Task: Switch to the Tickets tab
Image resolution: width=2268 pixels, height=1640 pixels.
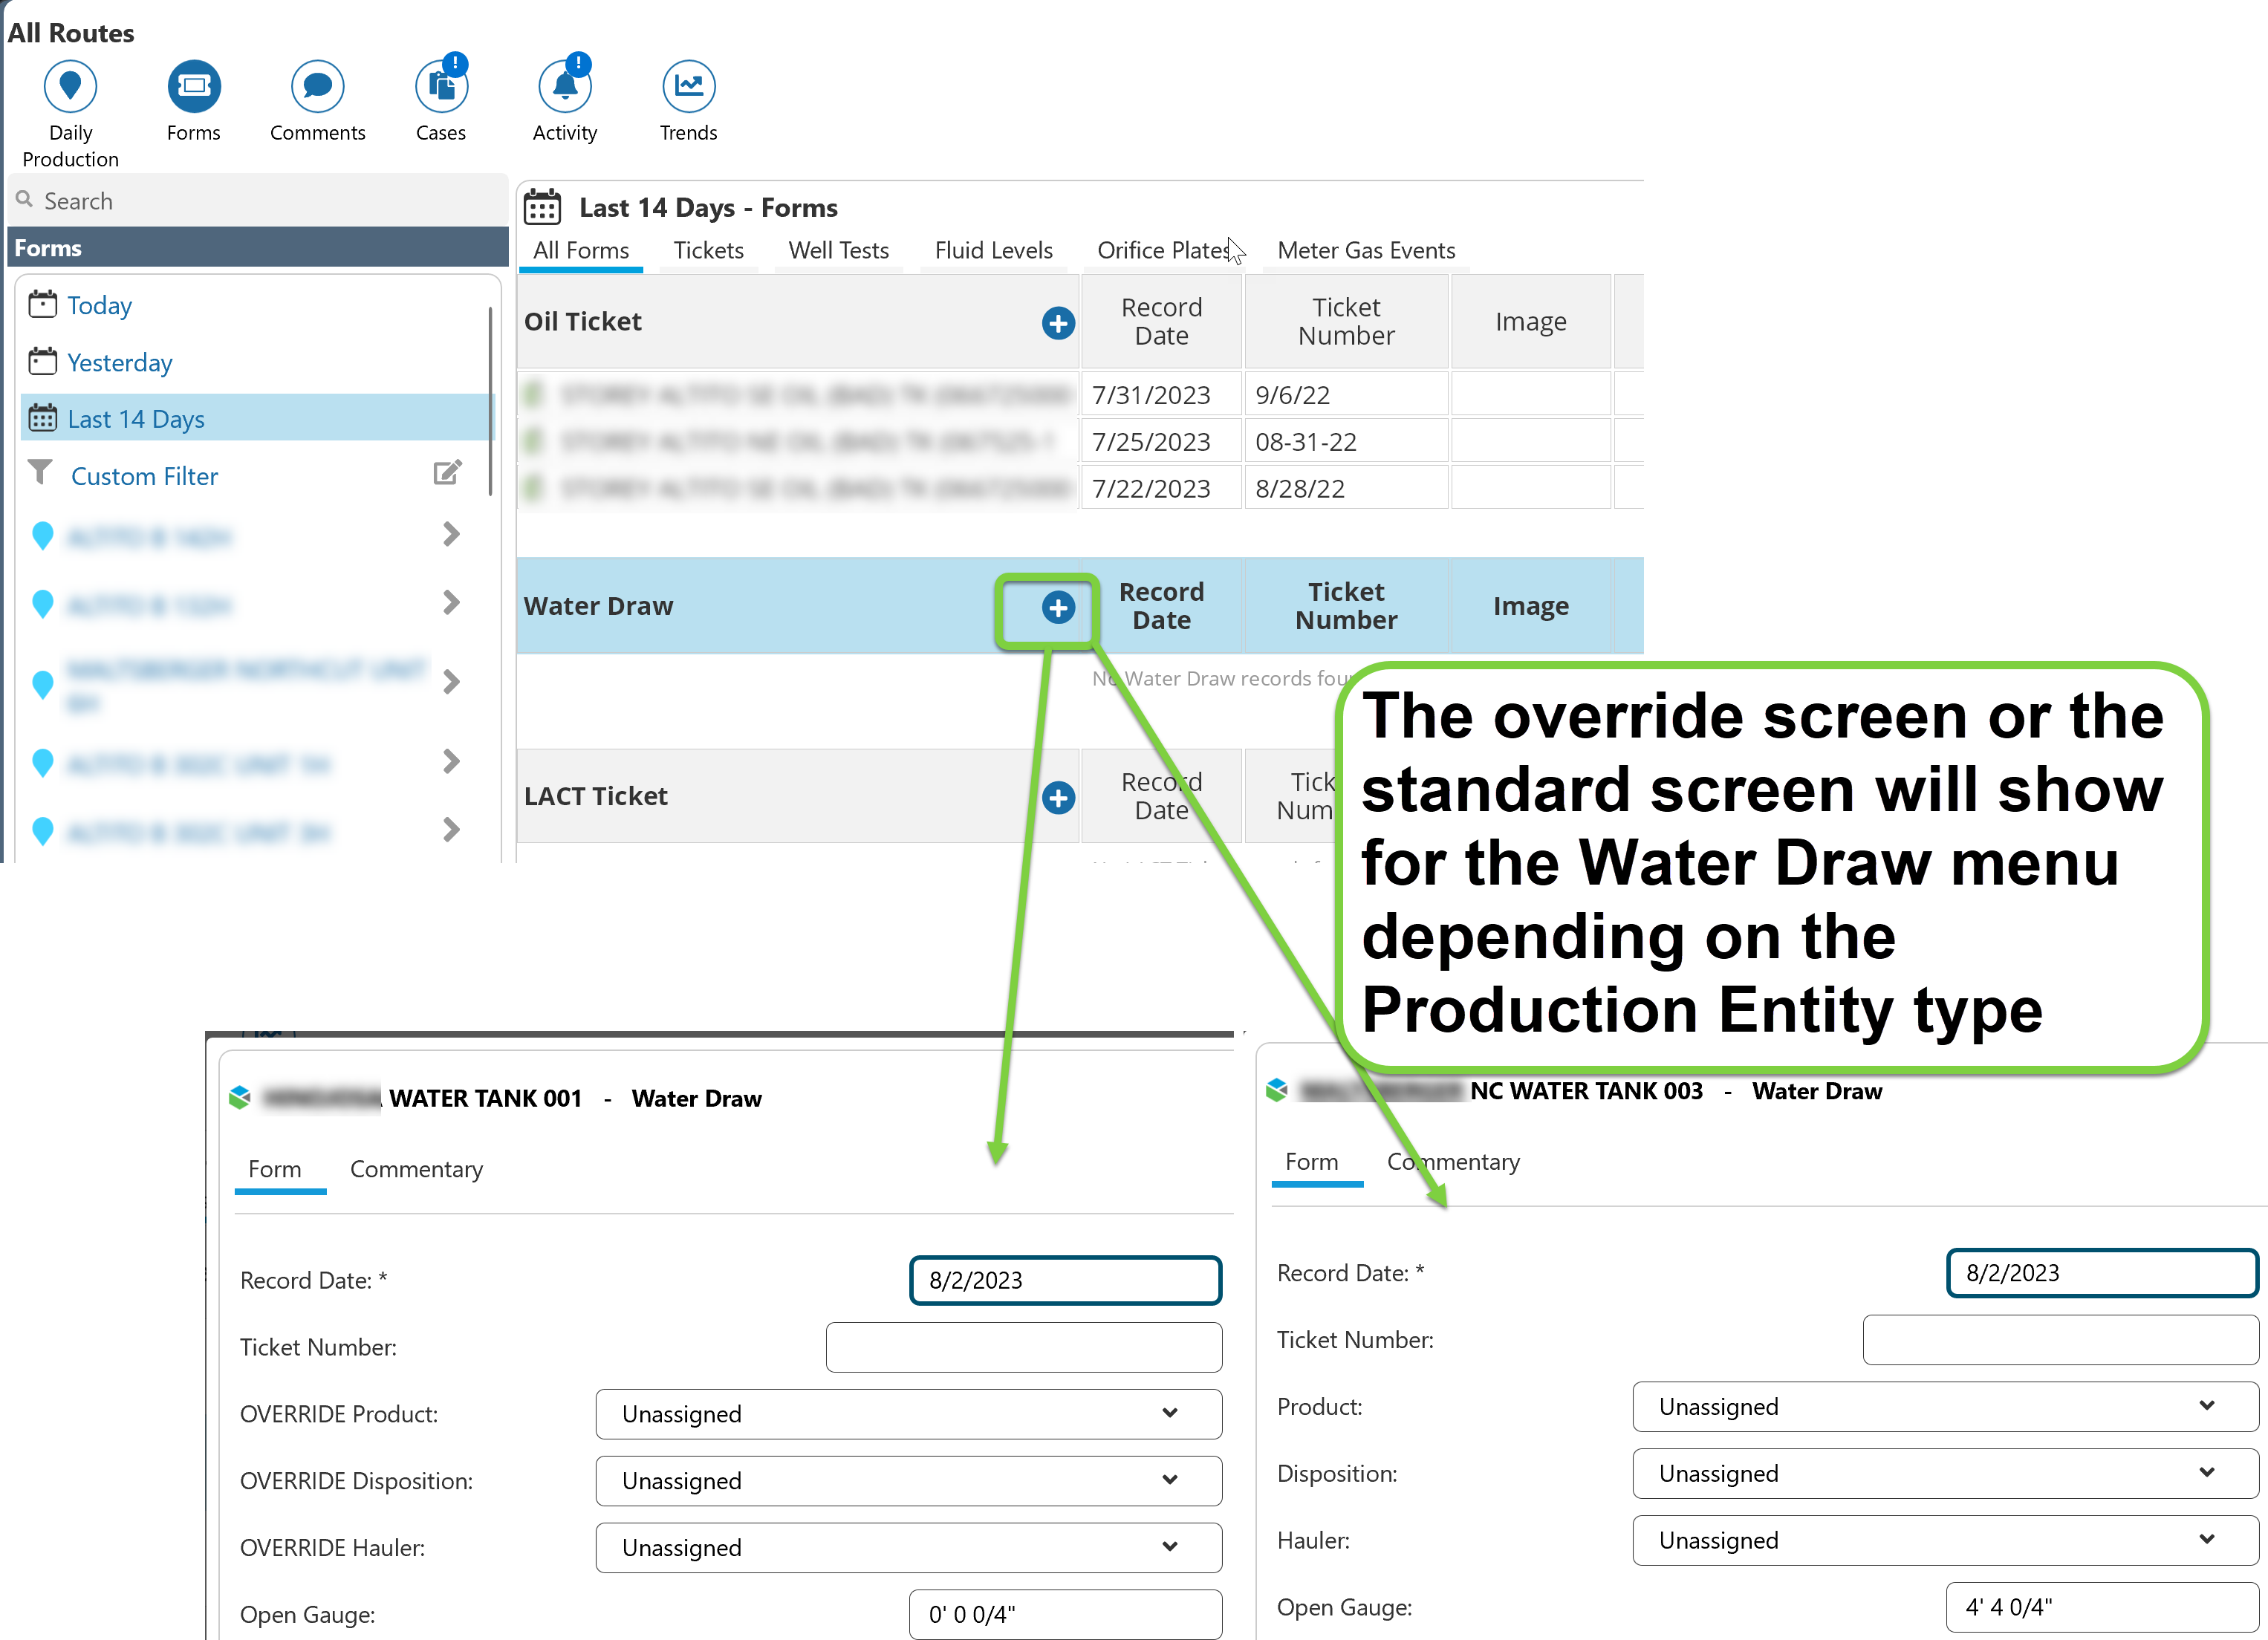Action: point(708,250)
